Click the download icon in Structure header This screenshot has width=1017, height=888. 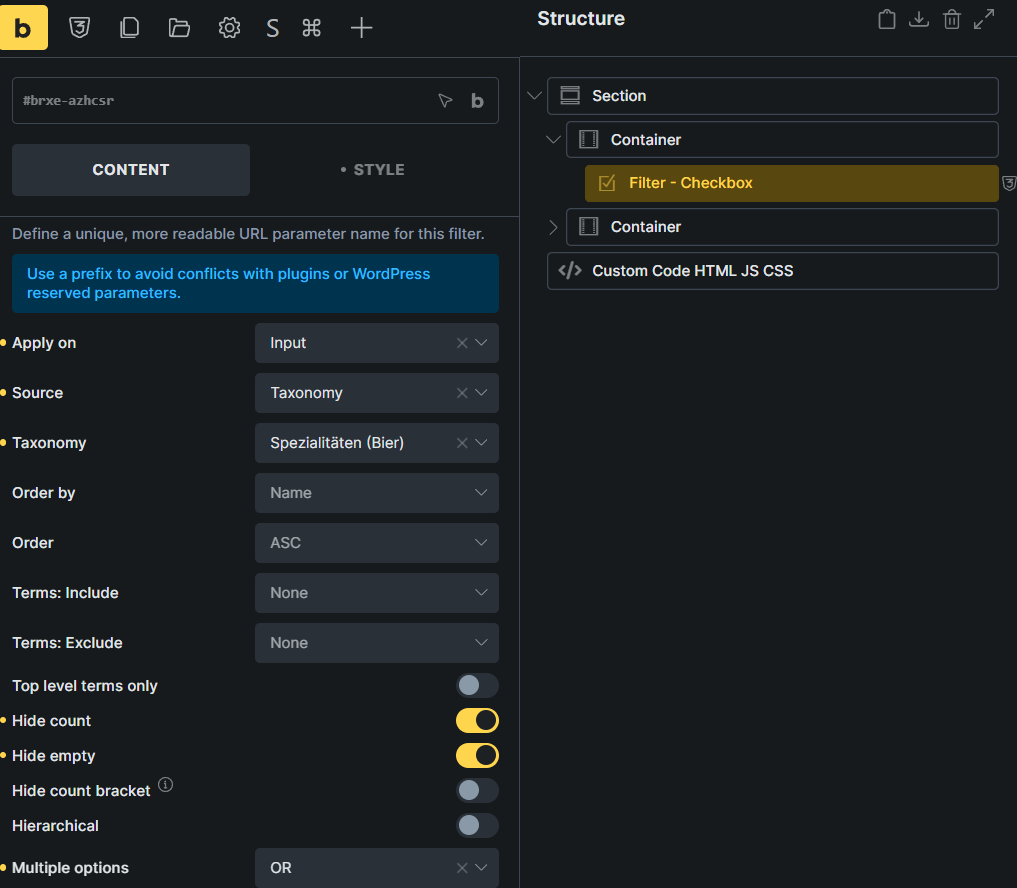(918, 19)
